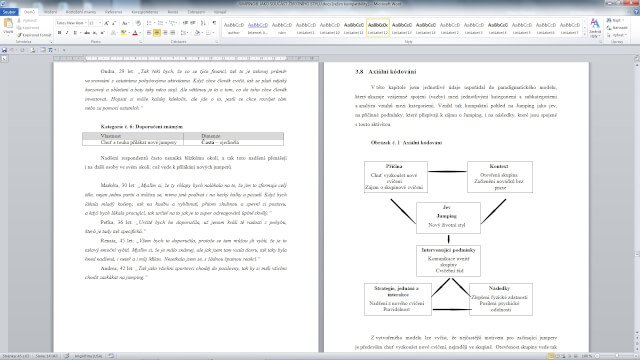Image resolution: width=640 pixels, height=360 pixels.
Task: Toggle show paragraph marks
Action: pos(214,23)
